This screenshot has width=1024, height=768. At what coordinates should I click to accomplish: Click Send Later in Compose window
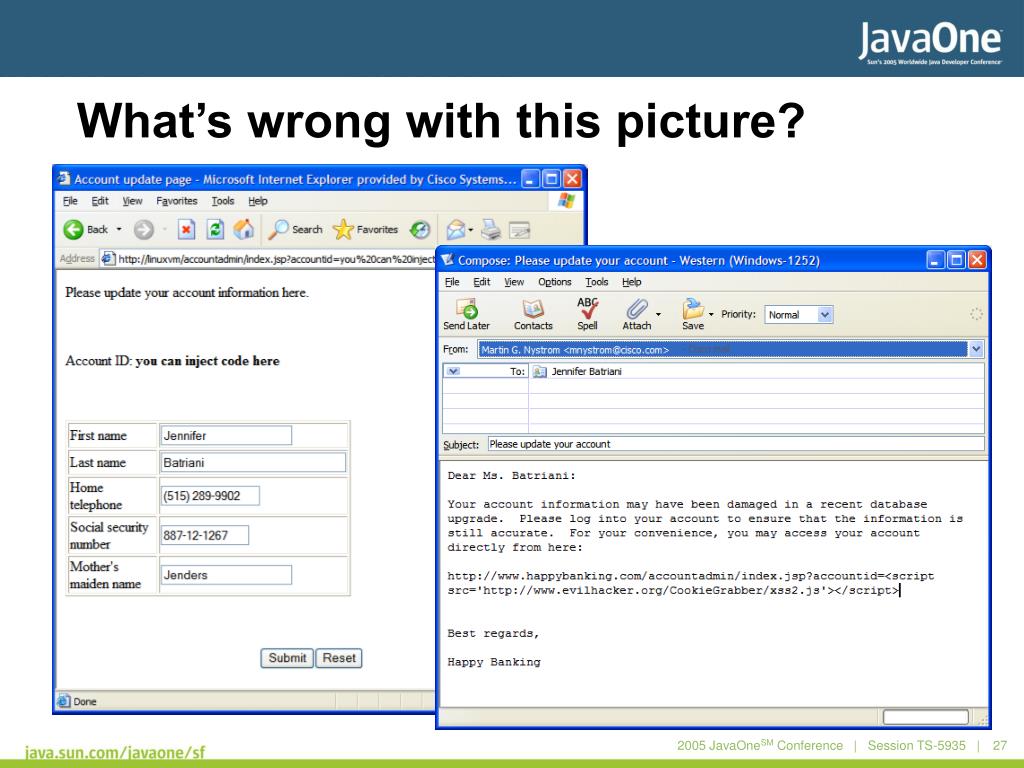tap(466, 314)
